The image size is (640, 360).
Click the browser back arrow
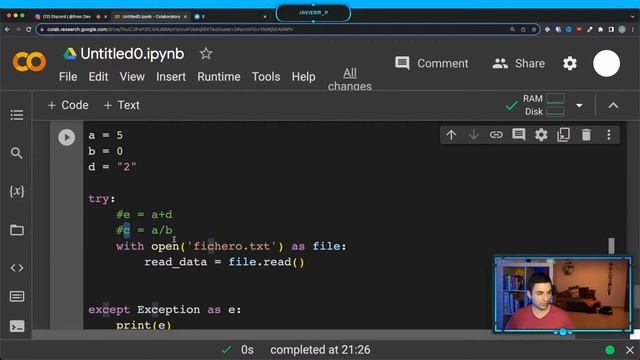[7, 29]
